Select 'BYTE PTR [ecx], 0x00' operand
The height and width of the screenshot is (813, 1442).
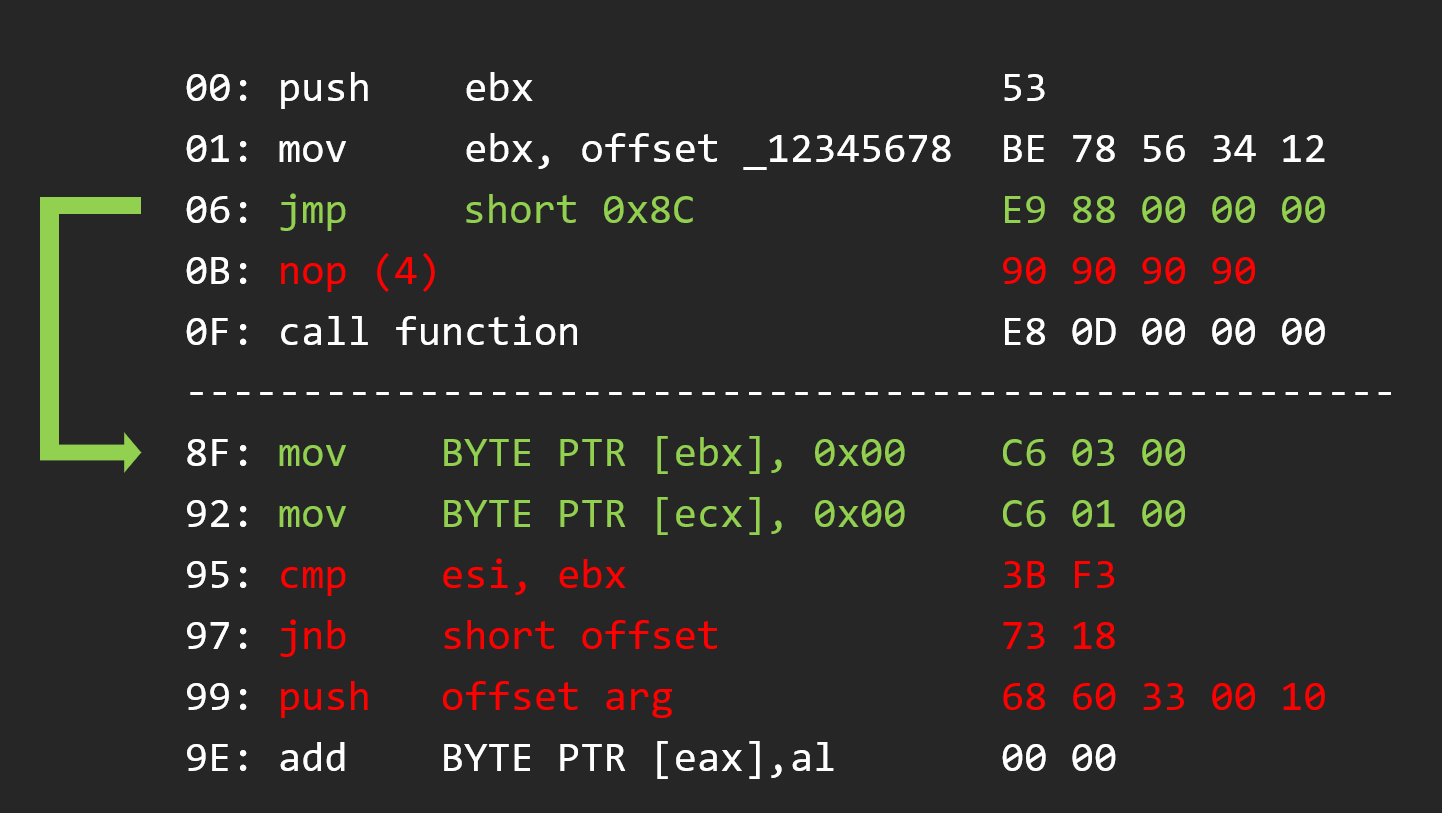pos(673,515)
